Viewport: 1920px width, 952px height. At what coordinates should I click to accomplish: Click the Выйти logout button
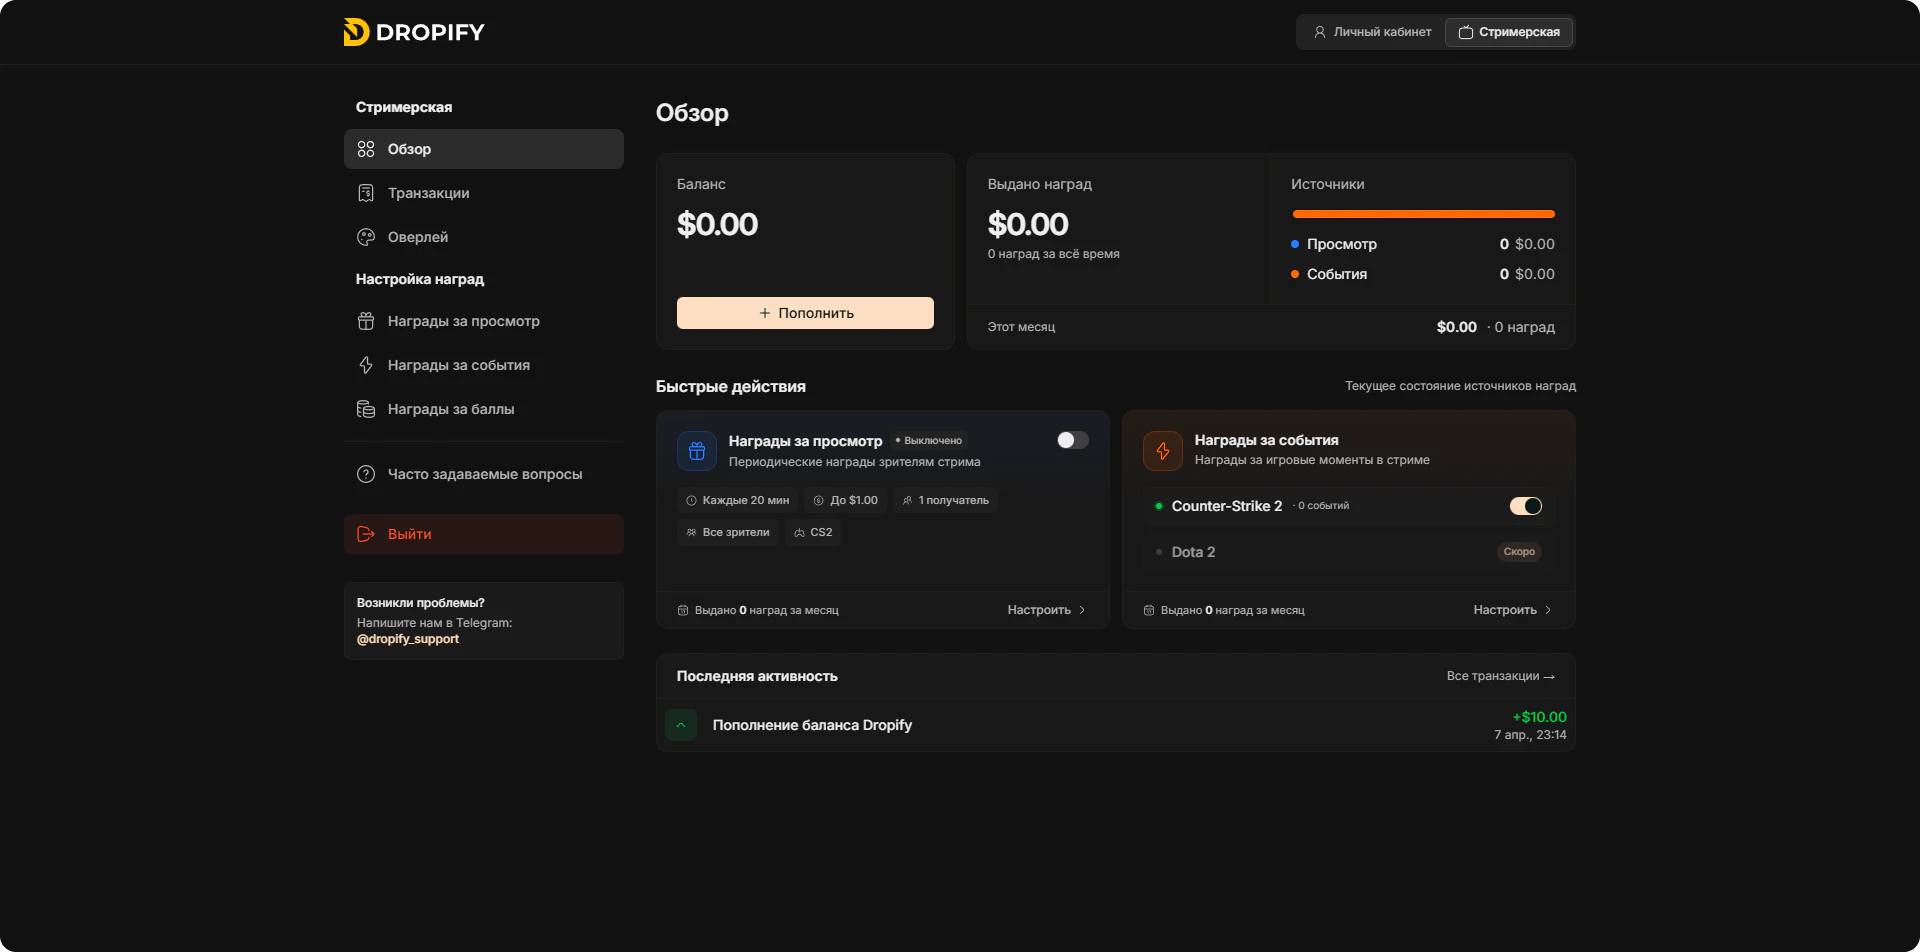click(484, 534)
